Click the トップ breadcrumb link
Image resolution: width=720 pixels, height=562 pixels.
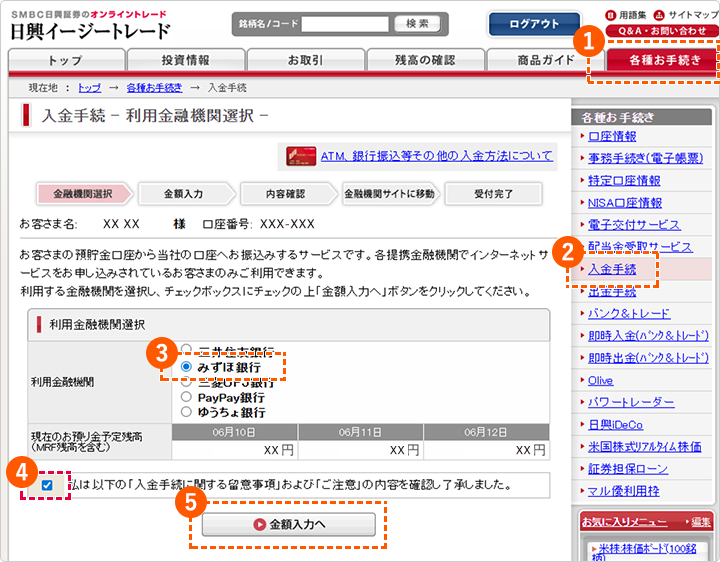pyautogui.click(x=90, y=88)
